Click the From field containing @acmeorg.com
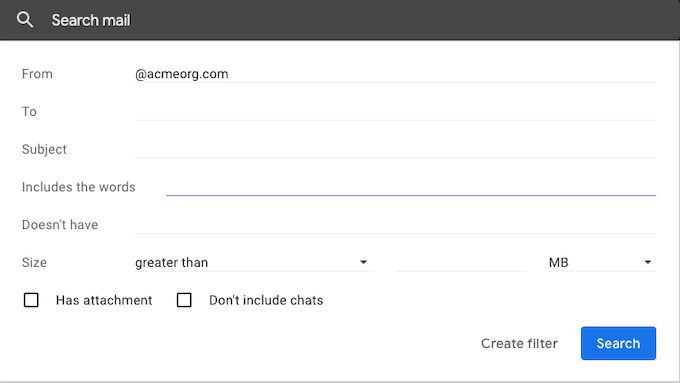The image size is (680, 383). point(396,74)
